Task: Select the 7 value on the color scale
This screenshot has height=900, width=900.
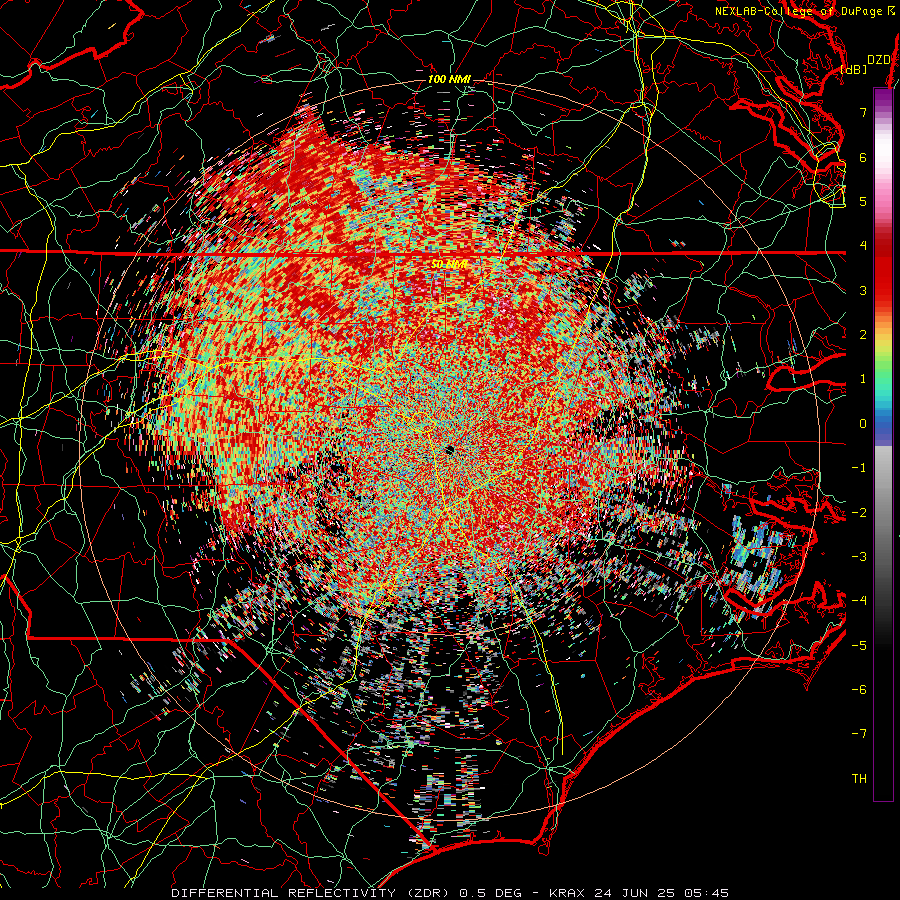Action: pyautogui.click(x=863, y=112)
